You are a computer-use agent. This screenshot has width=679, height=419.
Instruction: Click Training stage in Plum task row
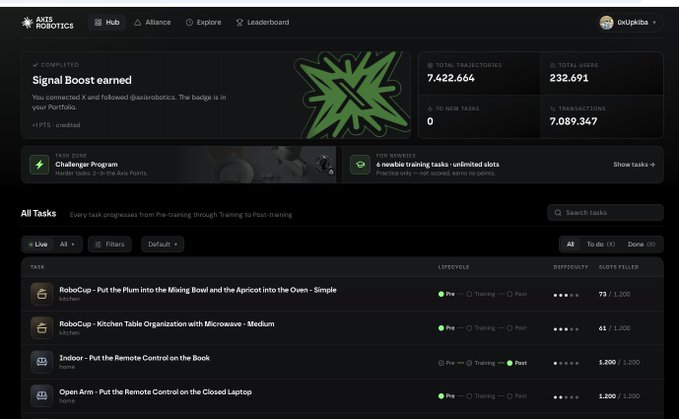(480, 294)
